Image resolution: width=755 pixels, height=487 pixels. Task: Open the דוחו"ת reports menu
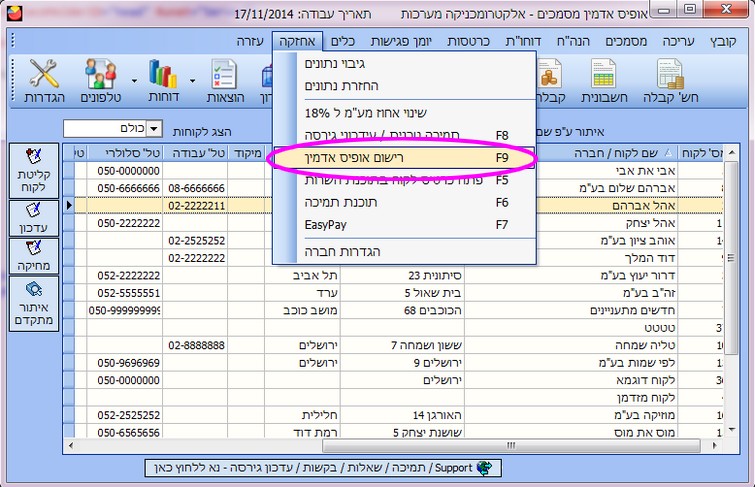[523, 41]
